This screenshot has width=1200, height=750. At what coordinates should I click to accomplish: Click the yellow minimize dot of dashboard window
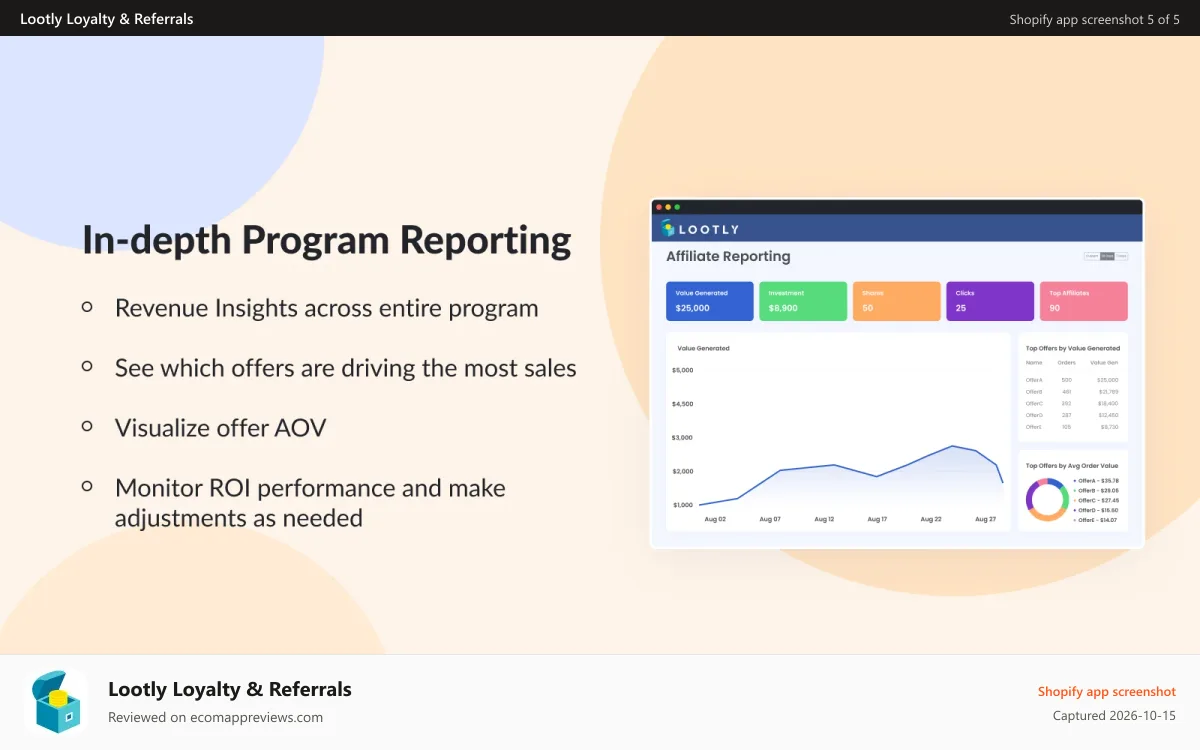(668, 207)
